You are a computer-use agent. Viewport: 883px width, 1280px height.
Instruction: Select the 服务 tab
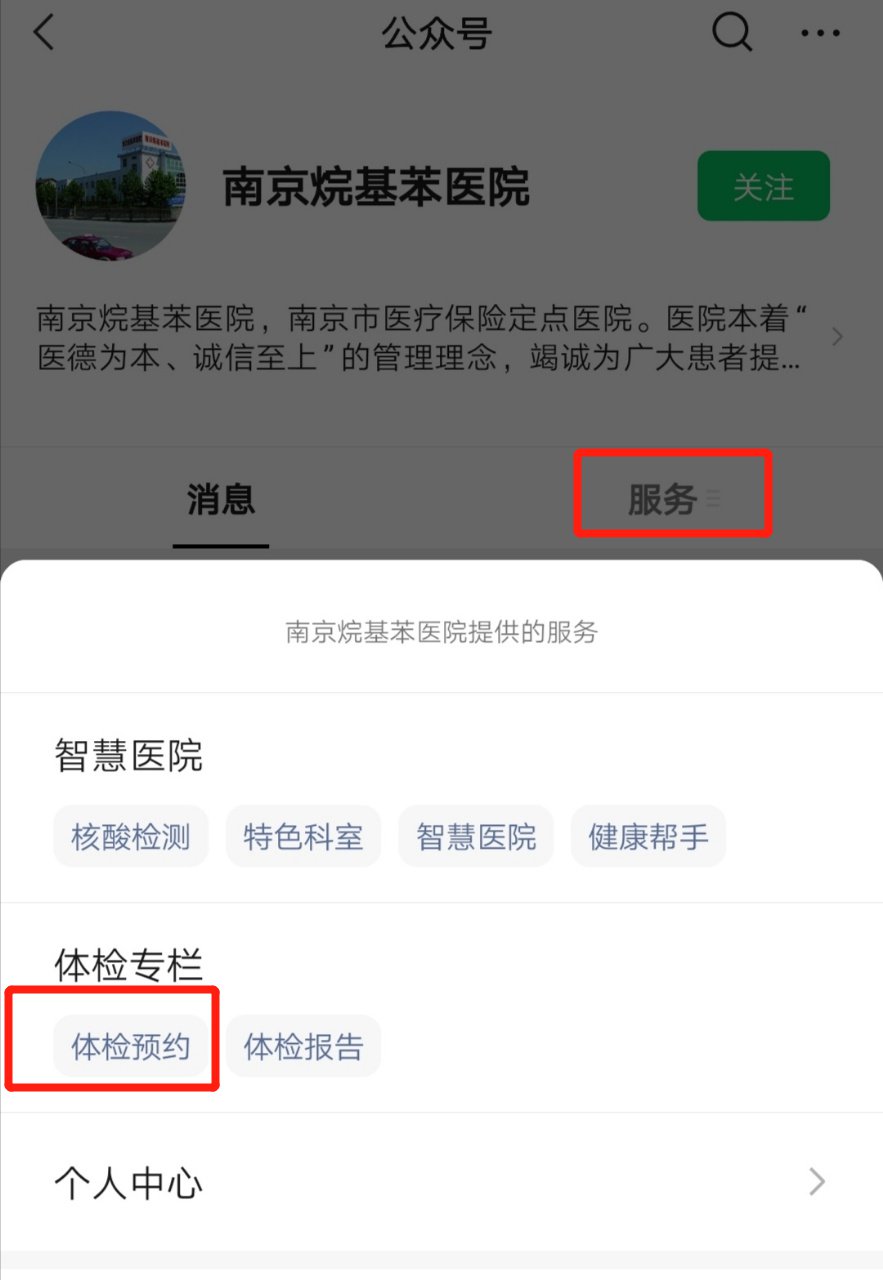(662, 498)
